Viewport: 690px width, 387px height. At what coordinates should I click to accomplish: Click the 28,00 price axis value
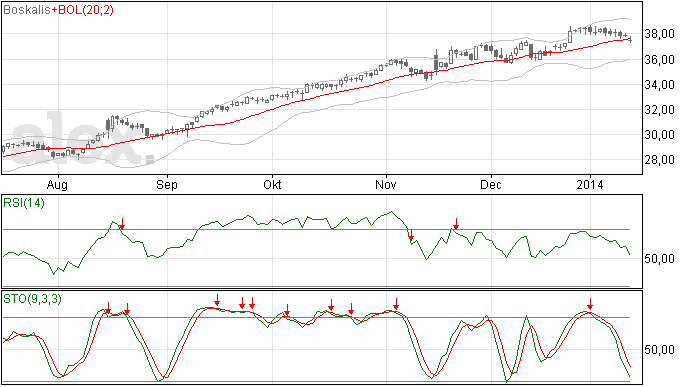(x=659, y=160)
